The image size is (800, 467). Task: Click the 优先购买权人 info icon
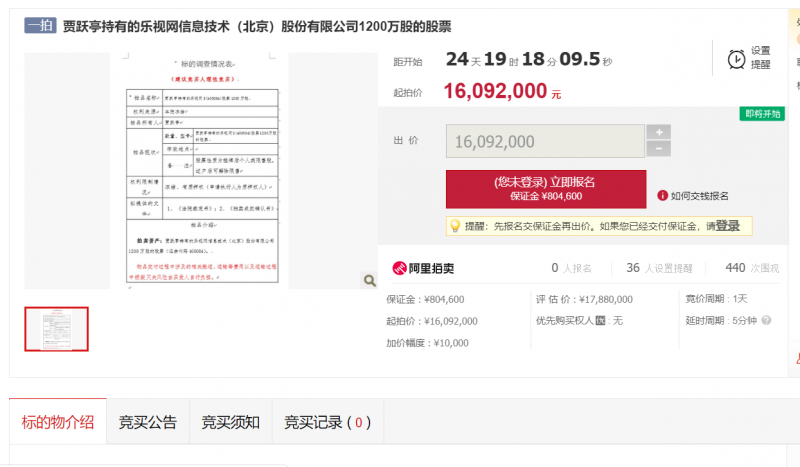pyautogui.click(x=601, y=321)
